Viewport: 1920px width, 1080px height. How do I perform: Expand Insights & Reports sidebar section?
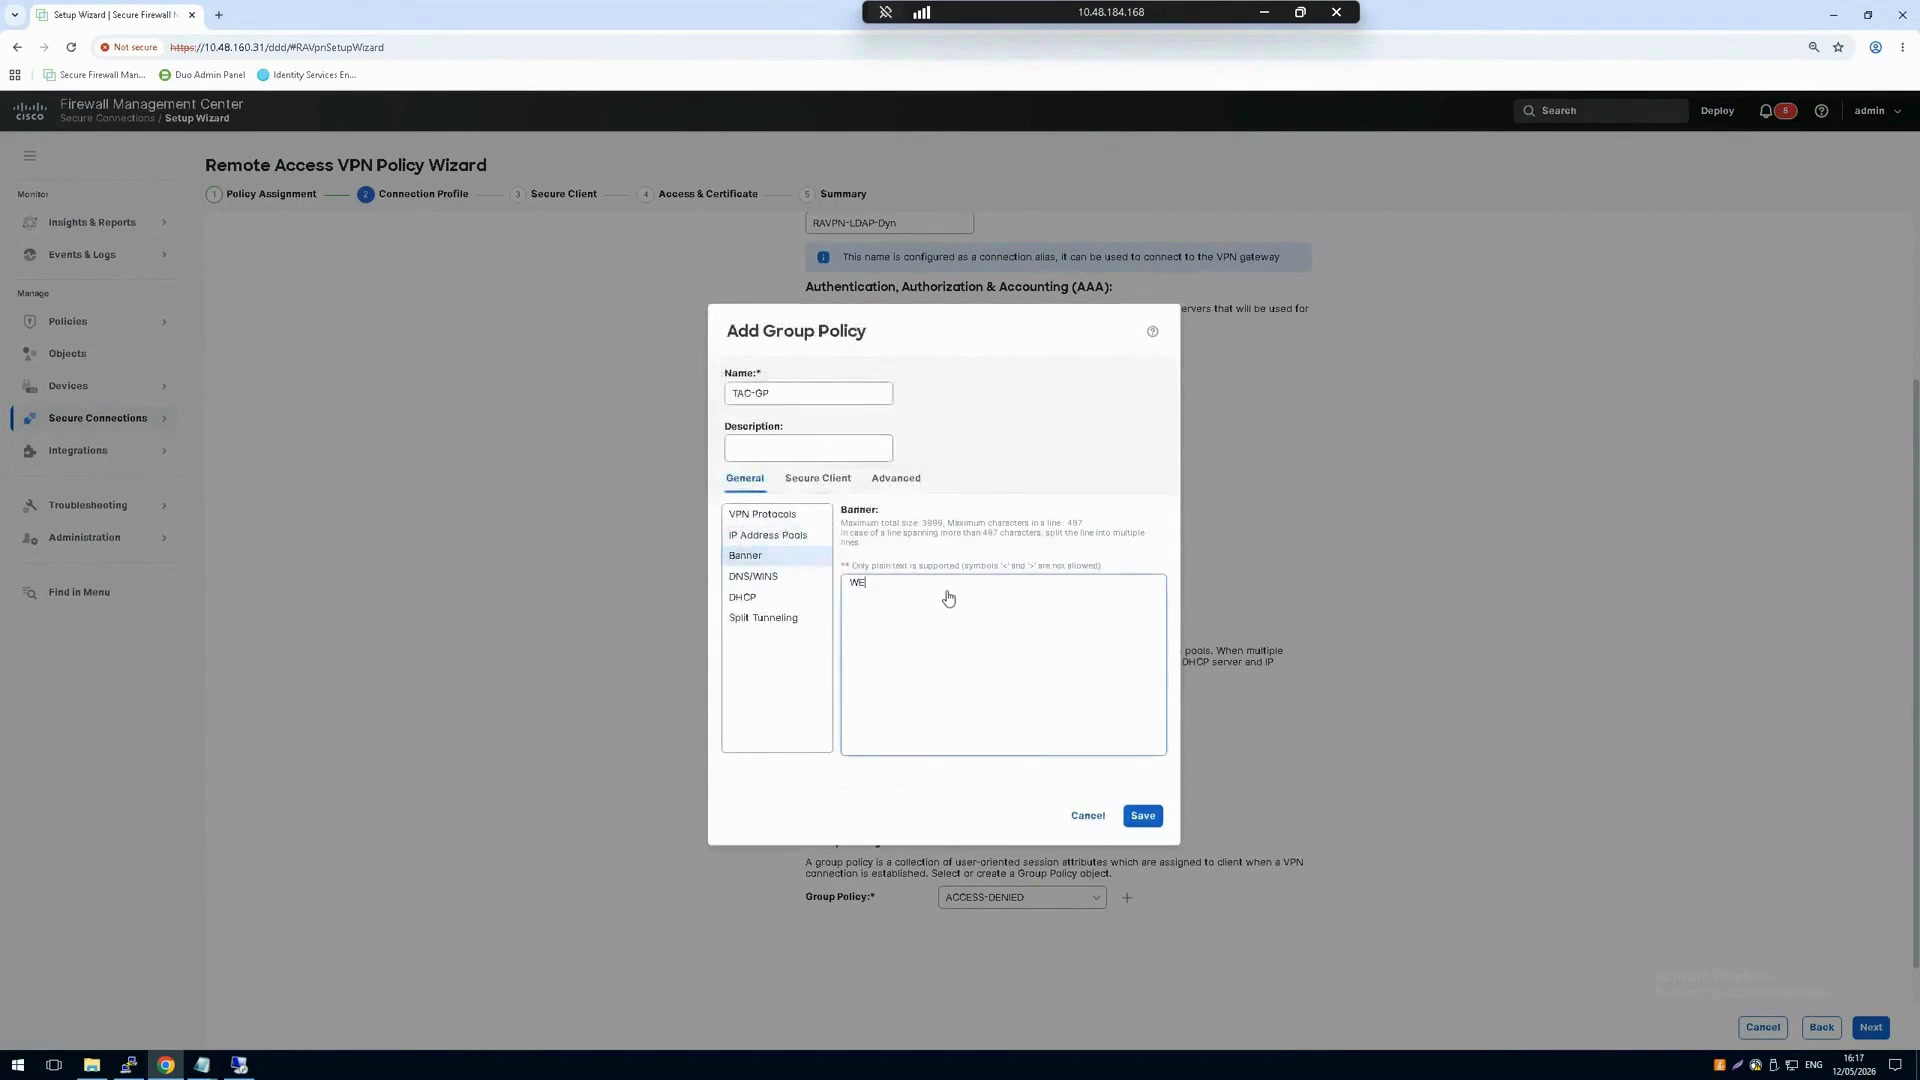click(93, 223)
